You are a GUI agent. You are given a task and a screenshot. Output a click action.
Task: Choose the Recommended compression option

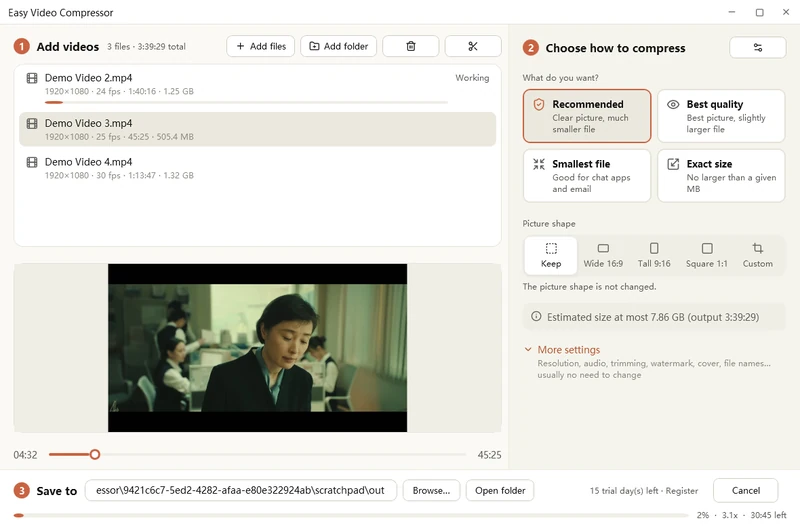(587, 116)
